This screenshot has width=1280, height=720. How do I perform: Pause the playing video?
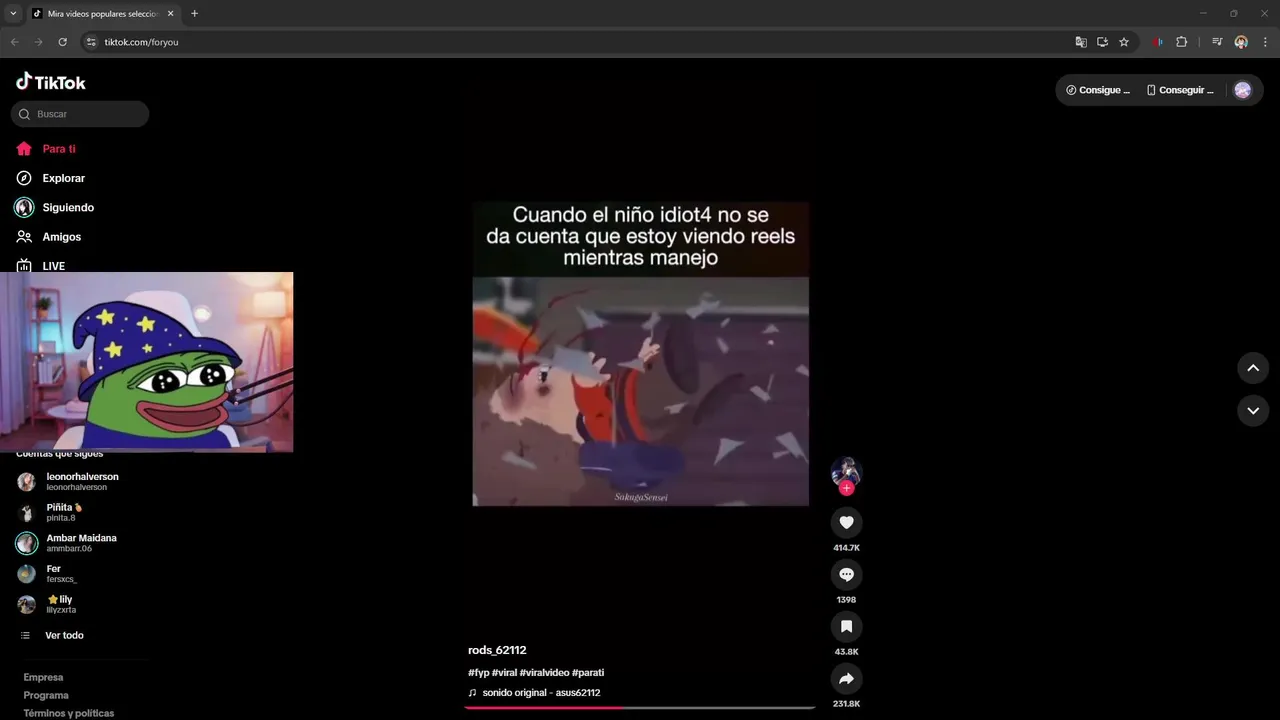(640, 354)
